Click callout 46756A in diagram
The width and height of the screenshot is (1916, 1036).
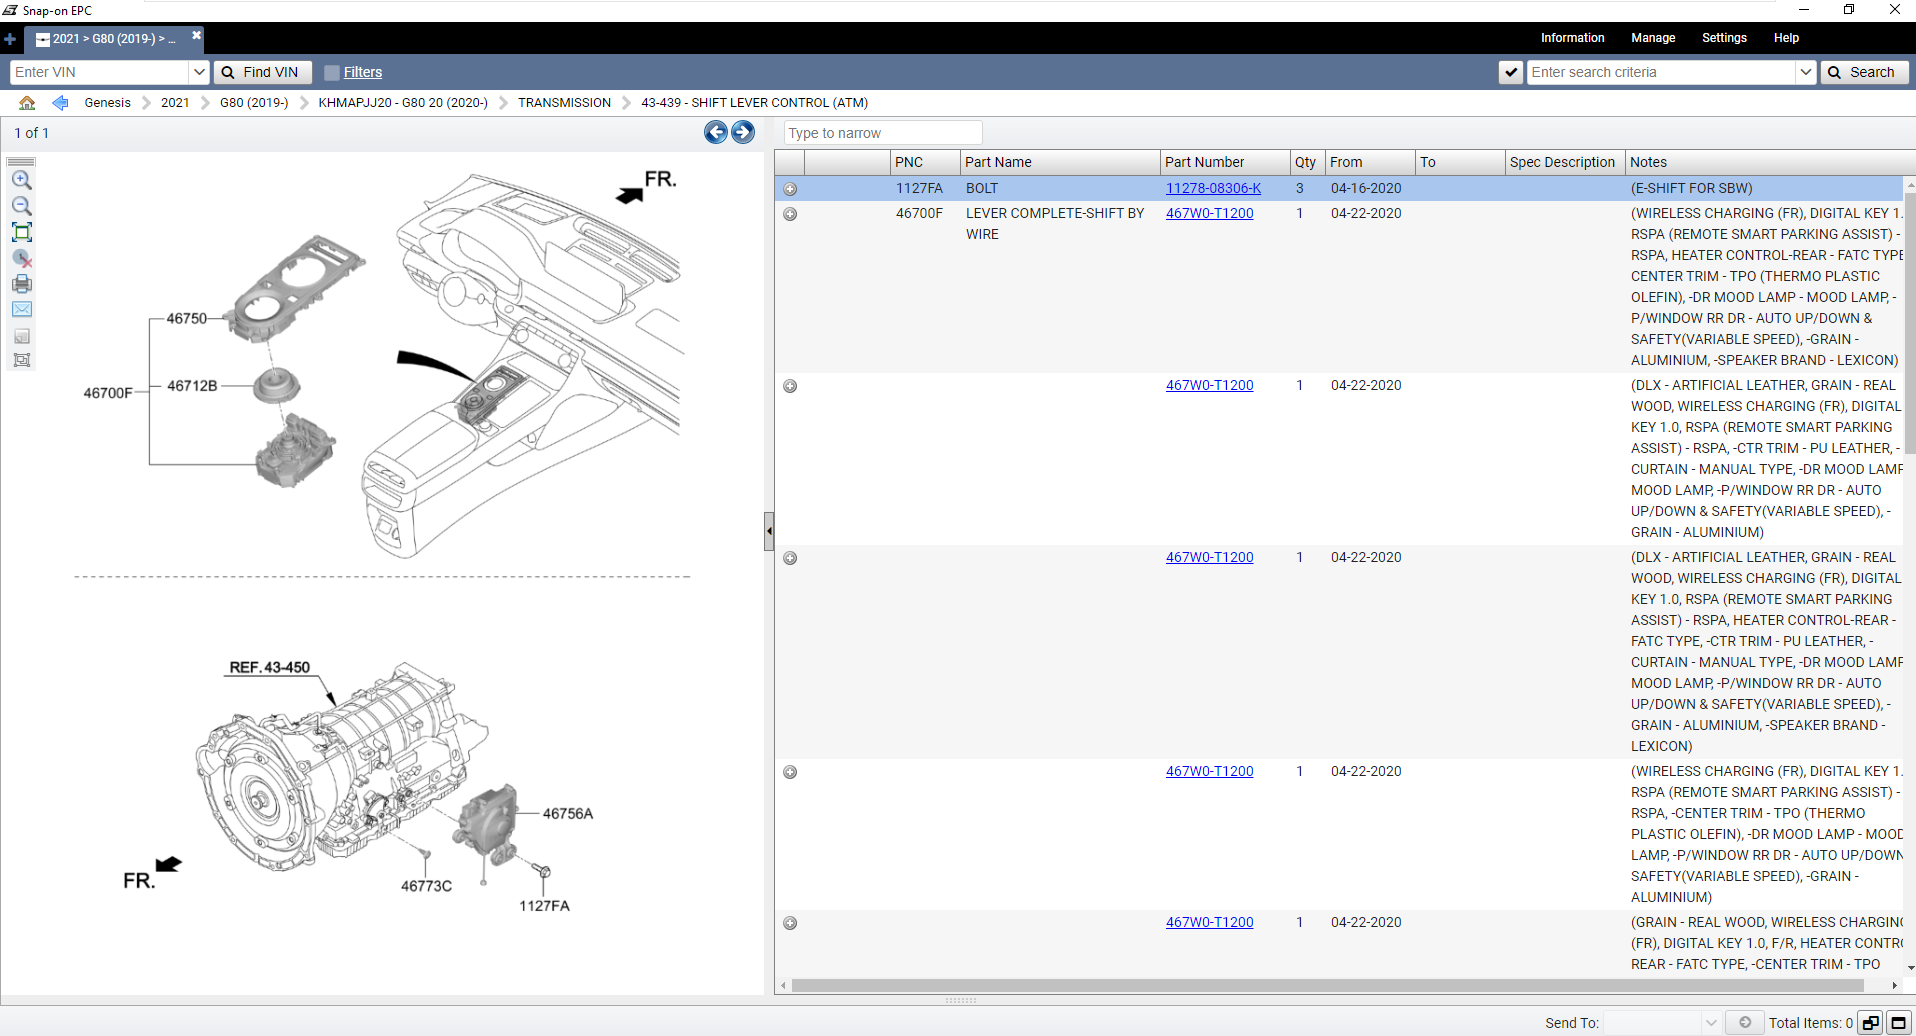568,814
